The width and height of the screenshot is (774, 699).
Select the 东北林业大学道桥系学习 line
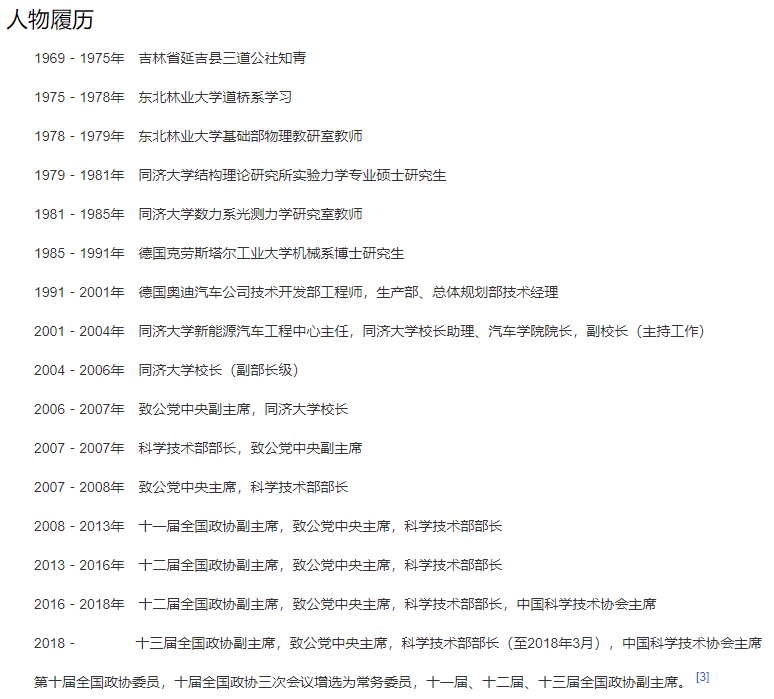(x=215, y=97)
